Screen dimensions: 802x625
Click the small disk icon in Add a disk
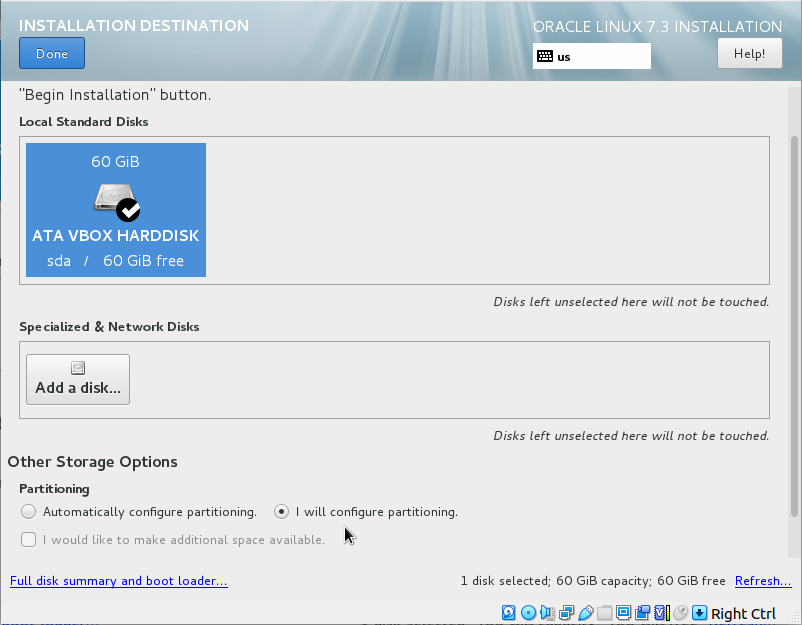78,368
